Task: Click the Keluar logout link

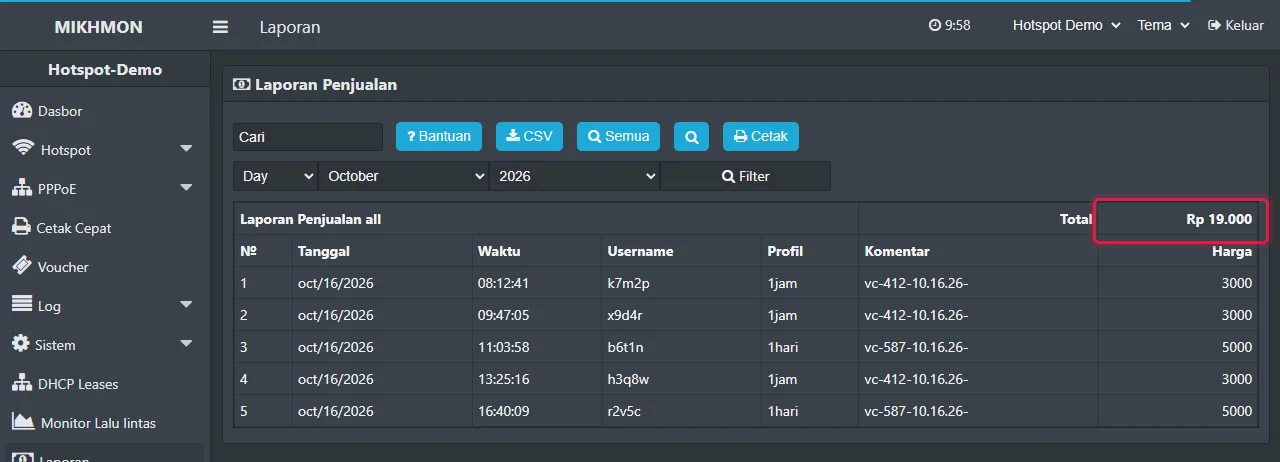Action: (x=1236, y=26)
